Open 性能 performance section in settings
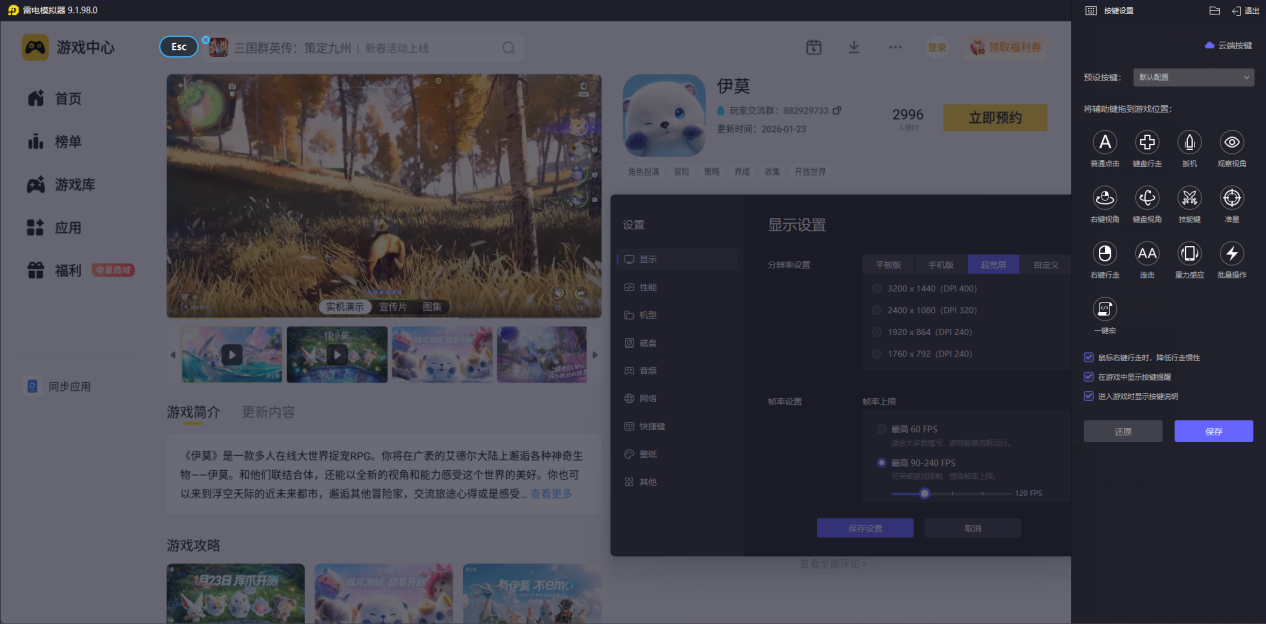The image size is (1266, 624). 678,287
